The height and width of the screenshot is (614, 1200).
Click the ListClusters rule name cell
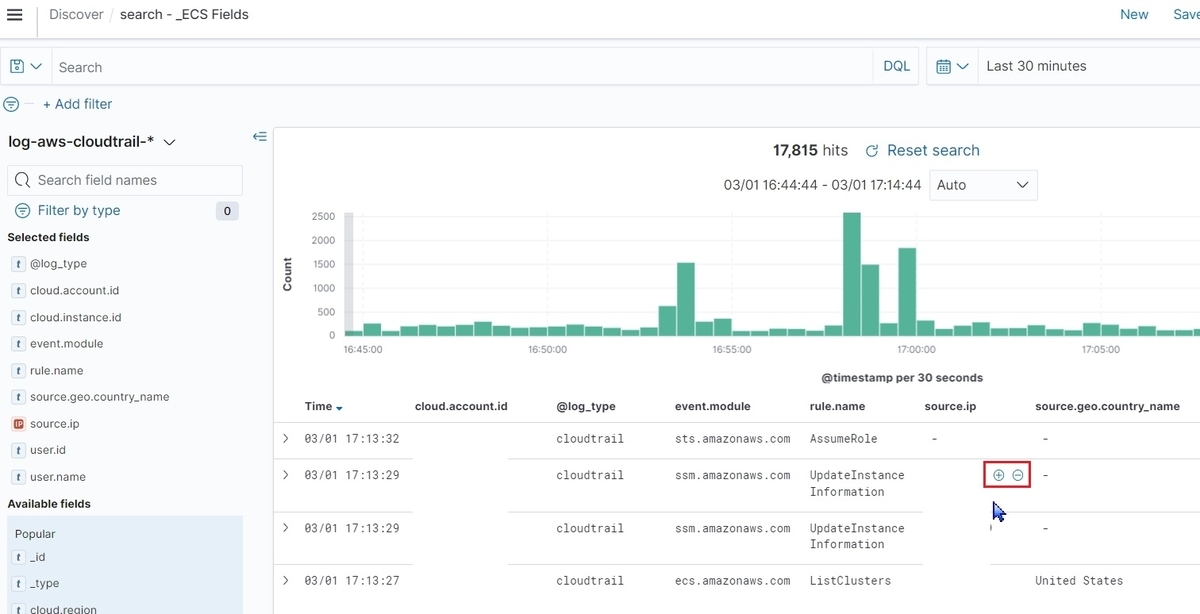coord(850,581)
